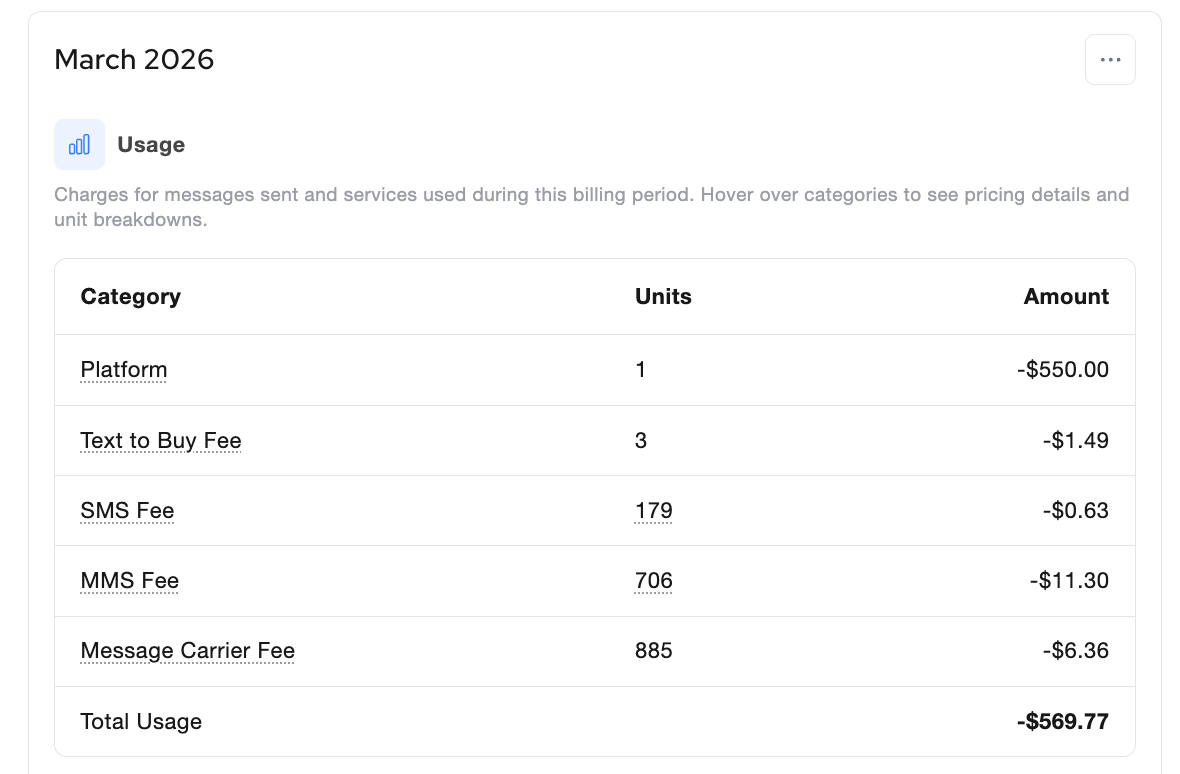This screenshot has width=1180, height=774.
Task: Click the MMS Fee amount -$11.30
Action: (x=1068, y=581)
